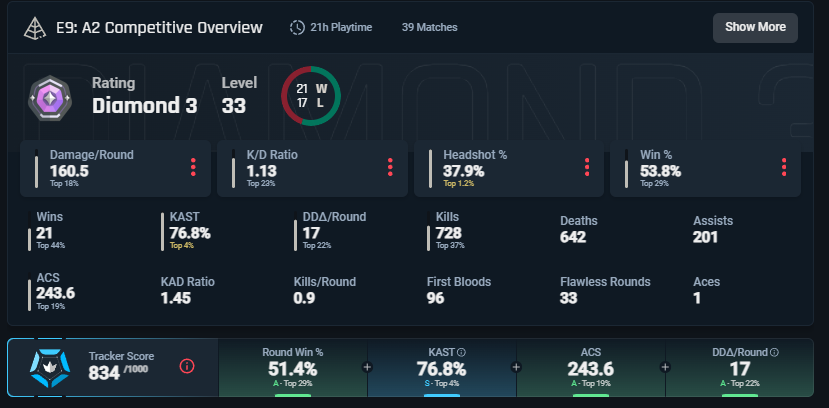
Task: Click the Assists value 201
Action: [x=705, y=237]
